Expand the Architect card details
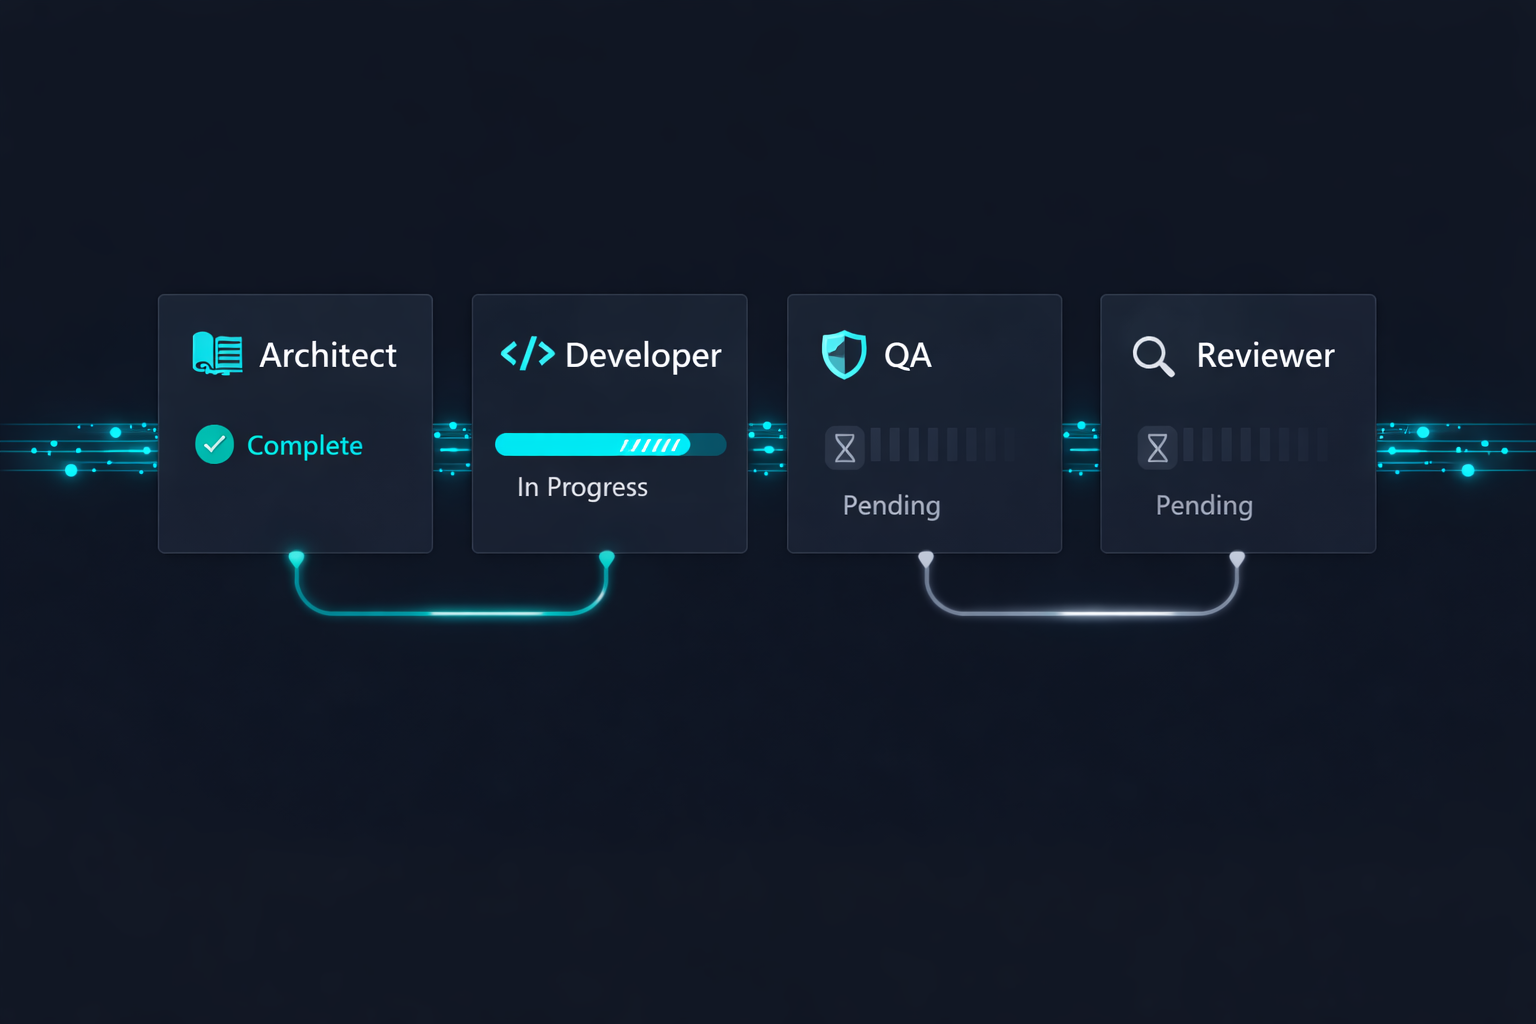Viewport: 1536px width, 1024px height. pyautogui.click(x=295, y=423)
